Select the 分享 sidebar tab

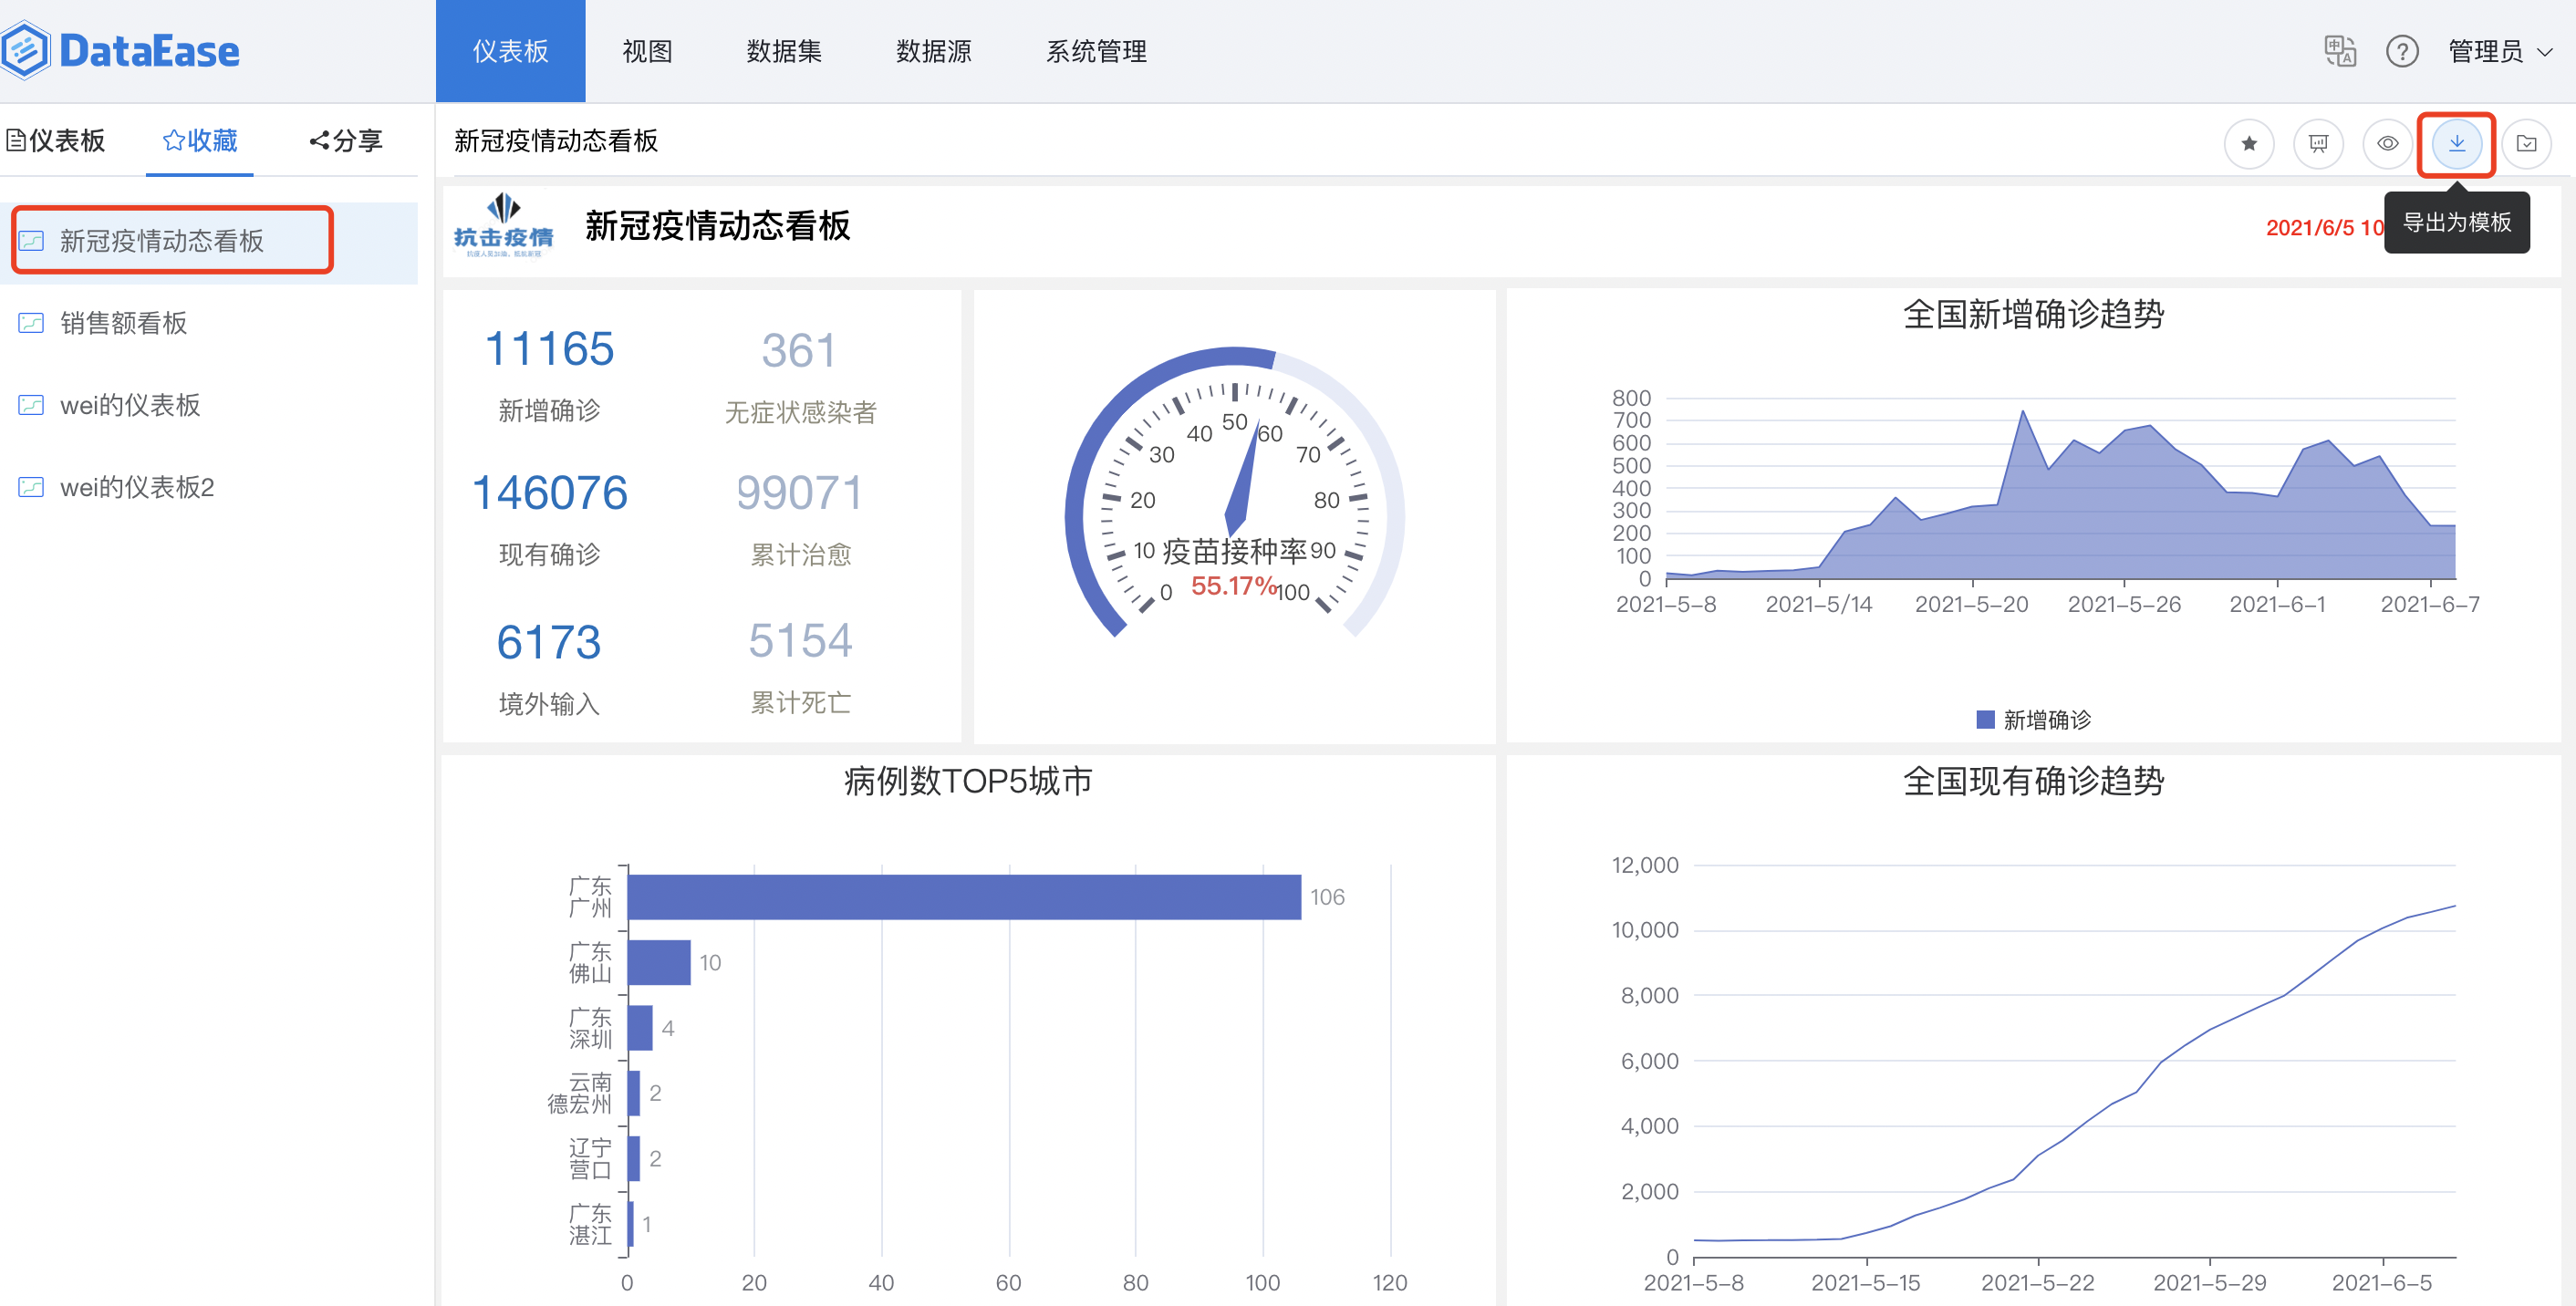click(346, 141)
